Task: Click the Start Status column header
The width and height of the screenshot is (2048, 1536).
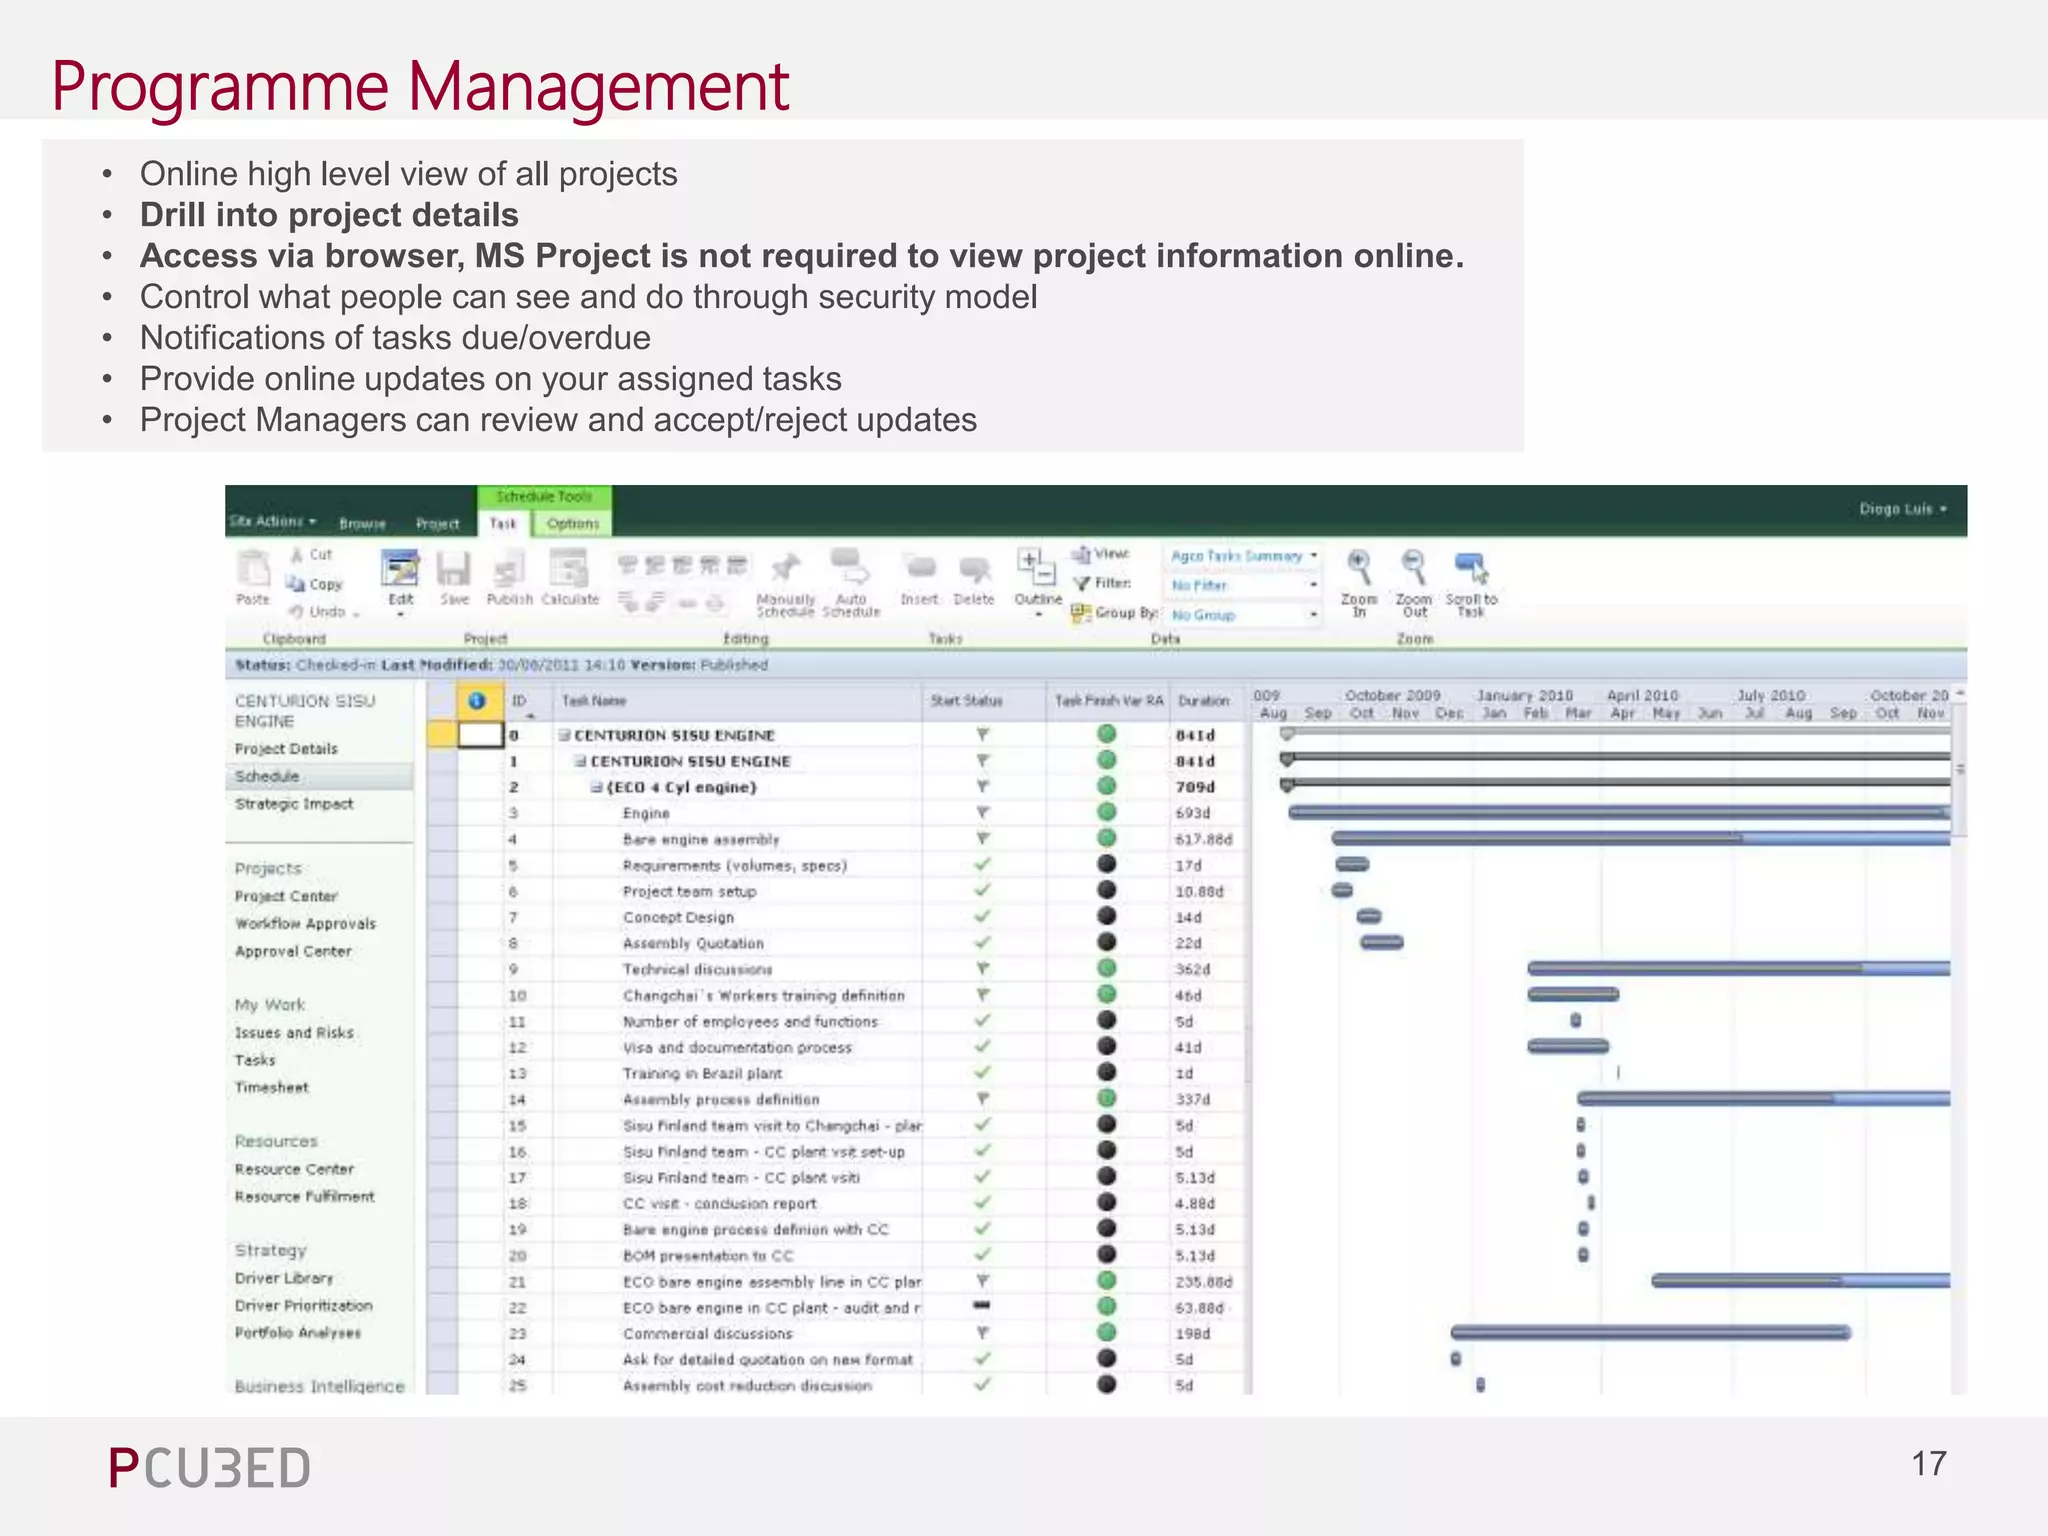Action: coord(983,701)
